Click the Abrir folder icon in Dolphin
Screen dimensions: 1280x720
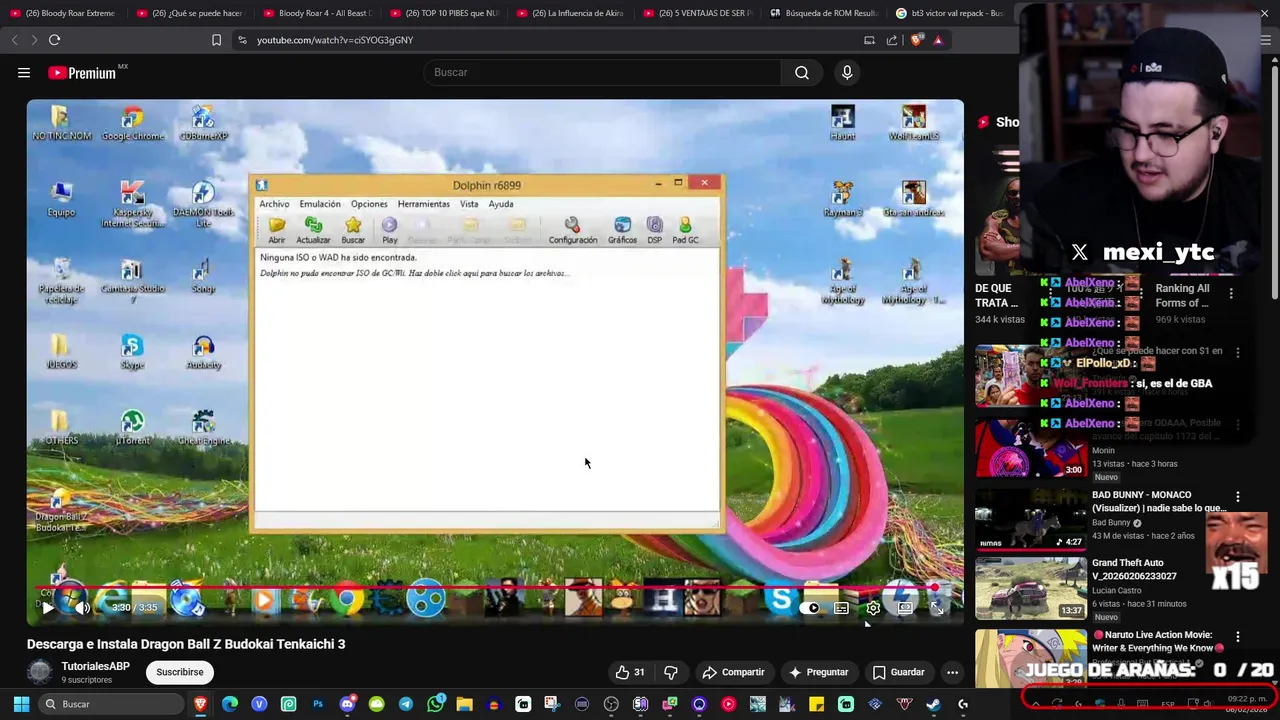pos(277,230)
